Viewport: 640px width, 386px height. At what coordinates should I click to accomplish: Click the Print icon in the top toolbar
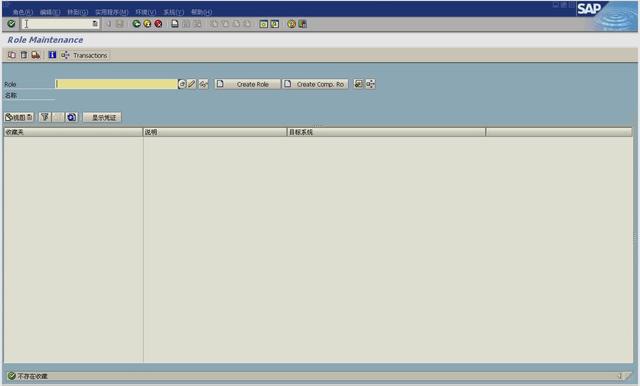click(175, 24)
